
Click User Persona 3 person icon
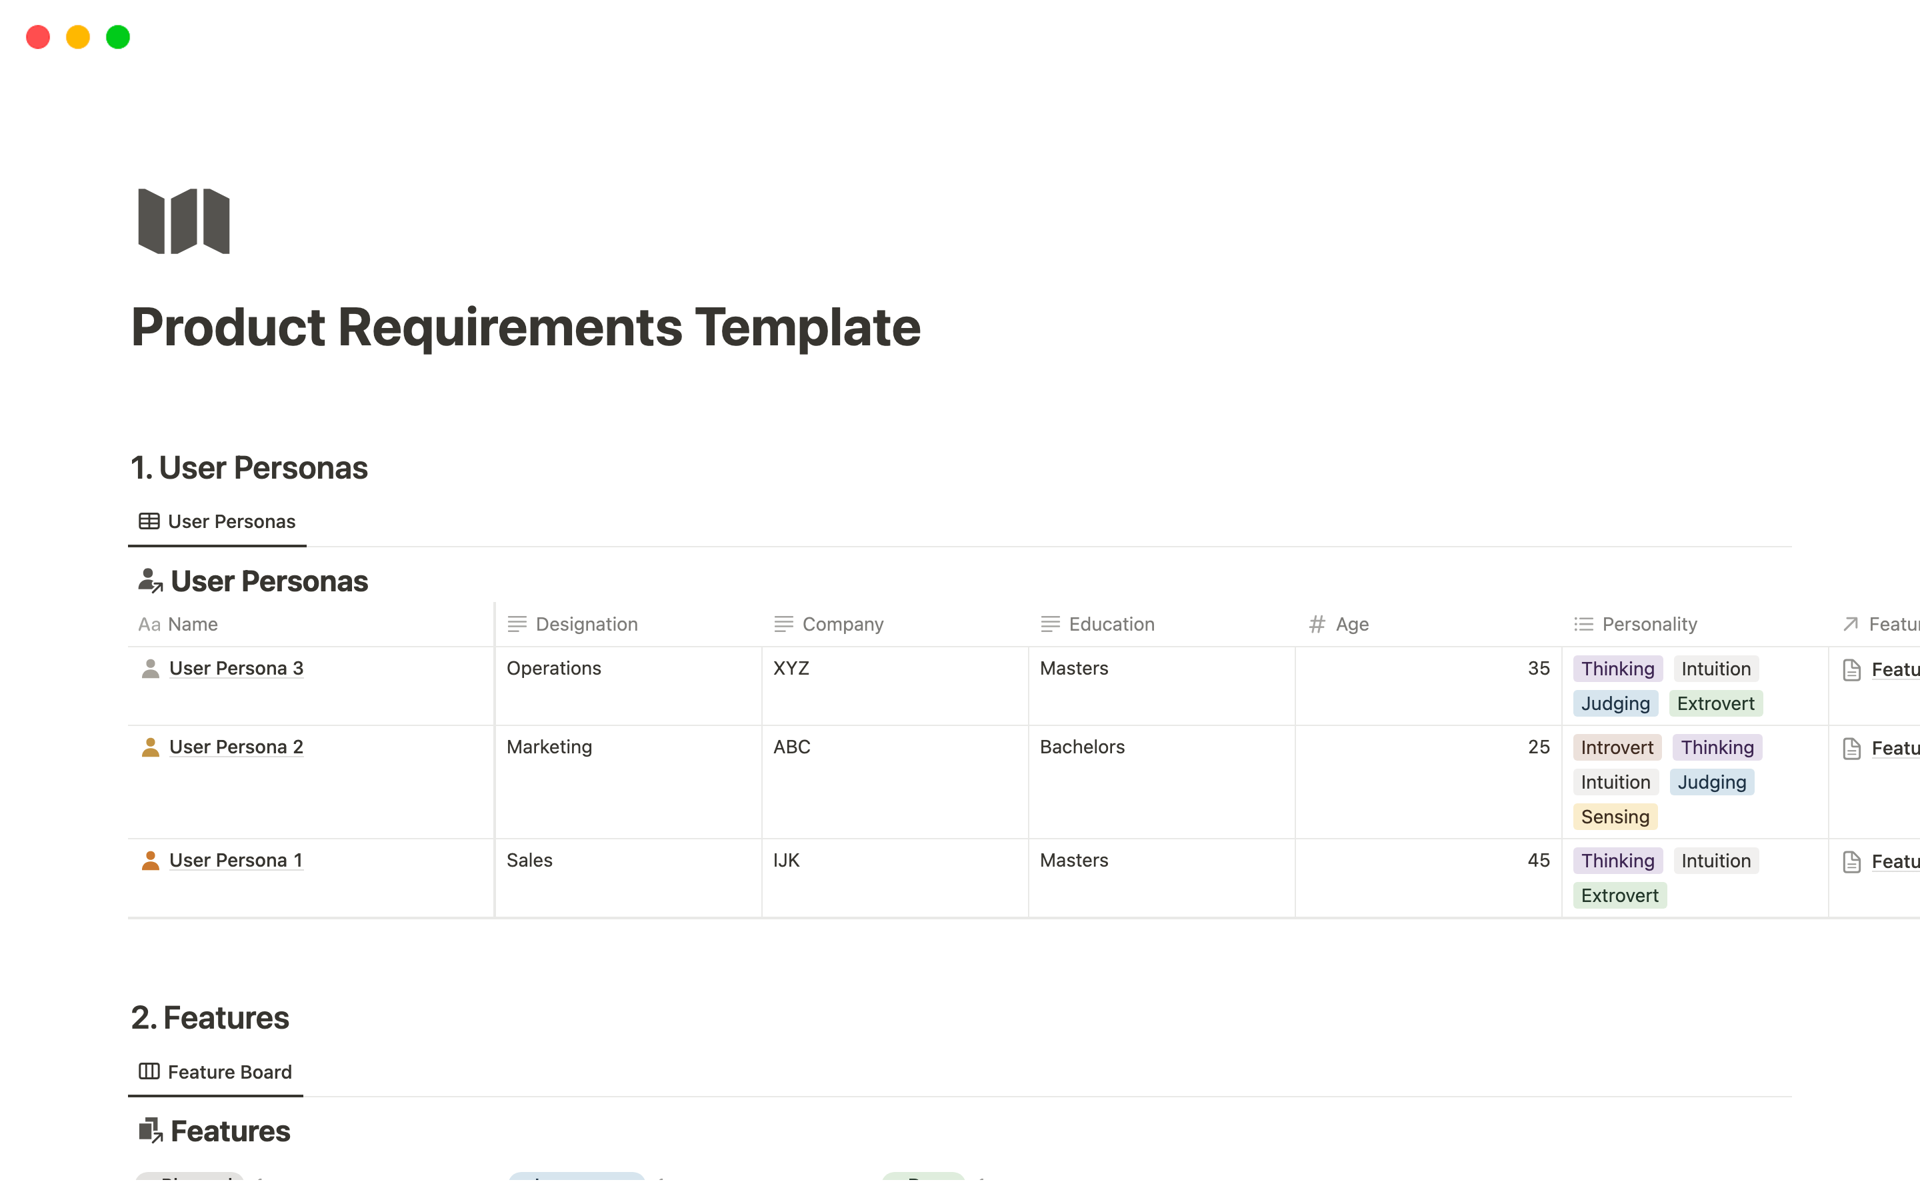tap(150, 669)
